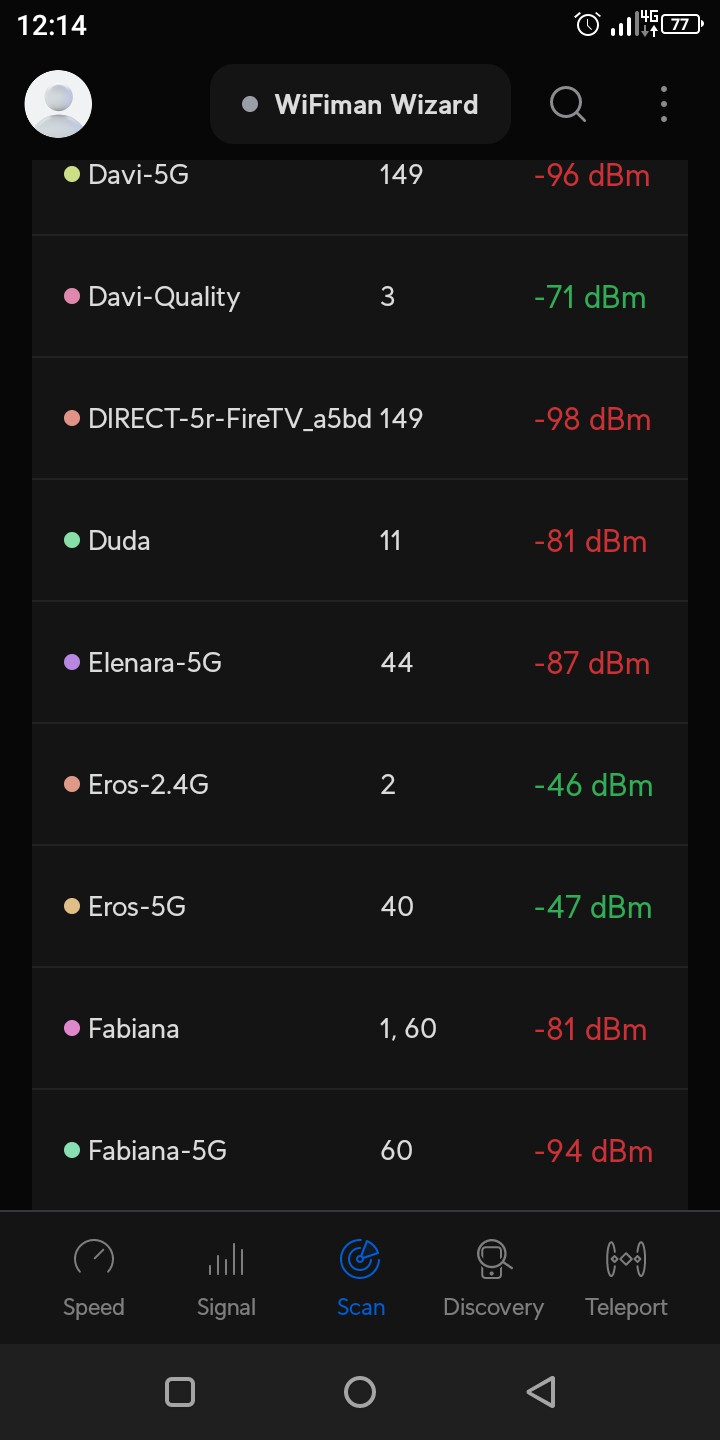
Task: Tap the Signal bars icon
Action: (x=226, y=1259)
